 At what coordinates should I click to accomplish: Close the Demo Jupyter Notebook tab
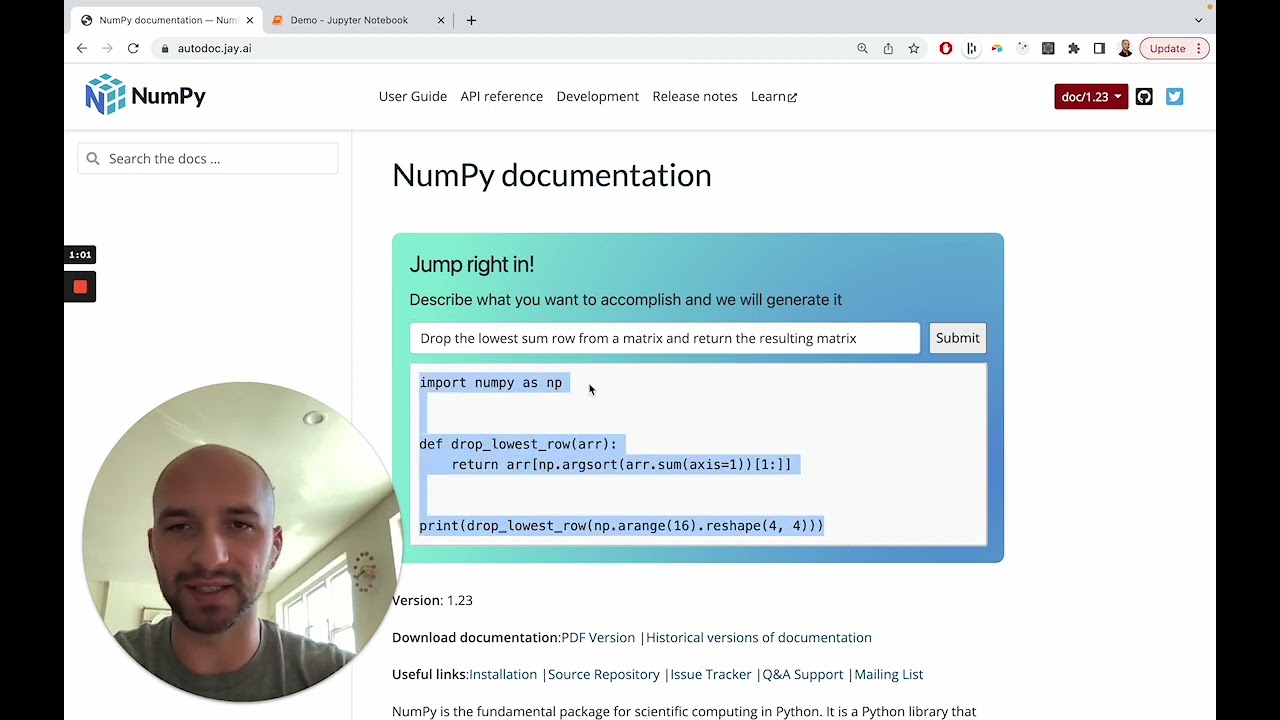(x=441, y=20)
